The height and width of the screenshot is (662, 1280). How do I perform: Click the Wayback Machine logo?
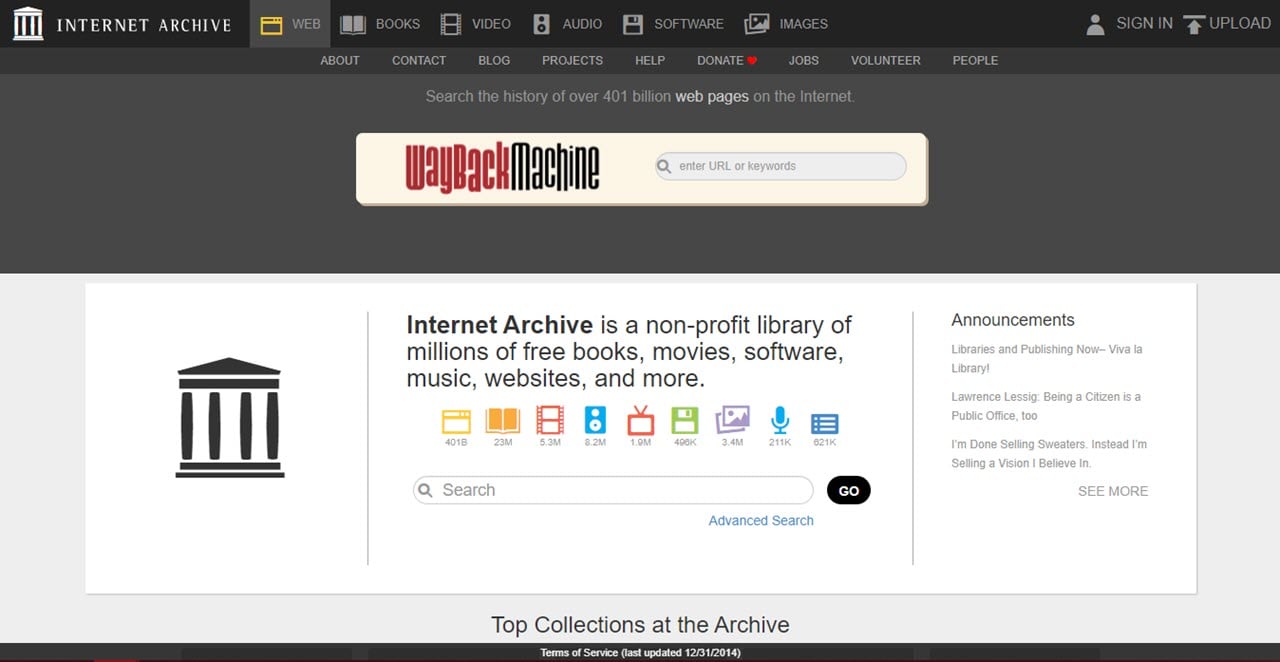[x=502, y=167]
